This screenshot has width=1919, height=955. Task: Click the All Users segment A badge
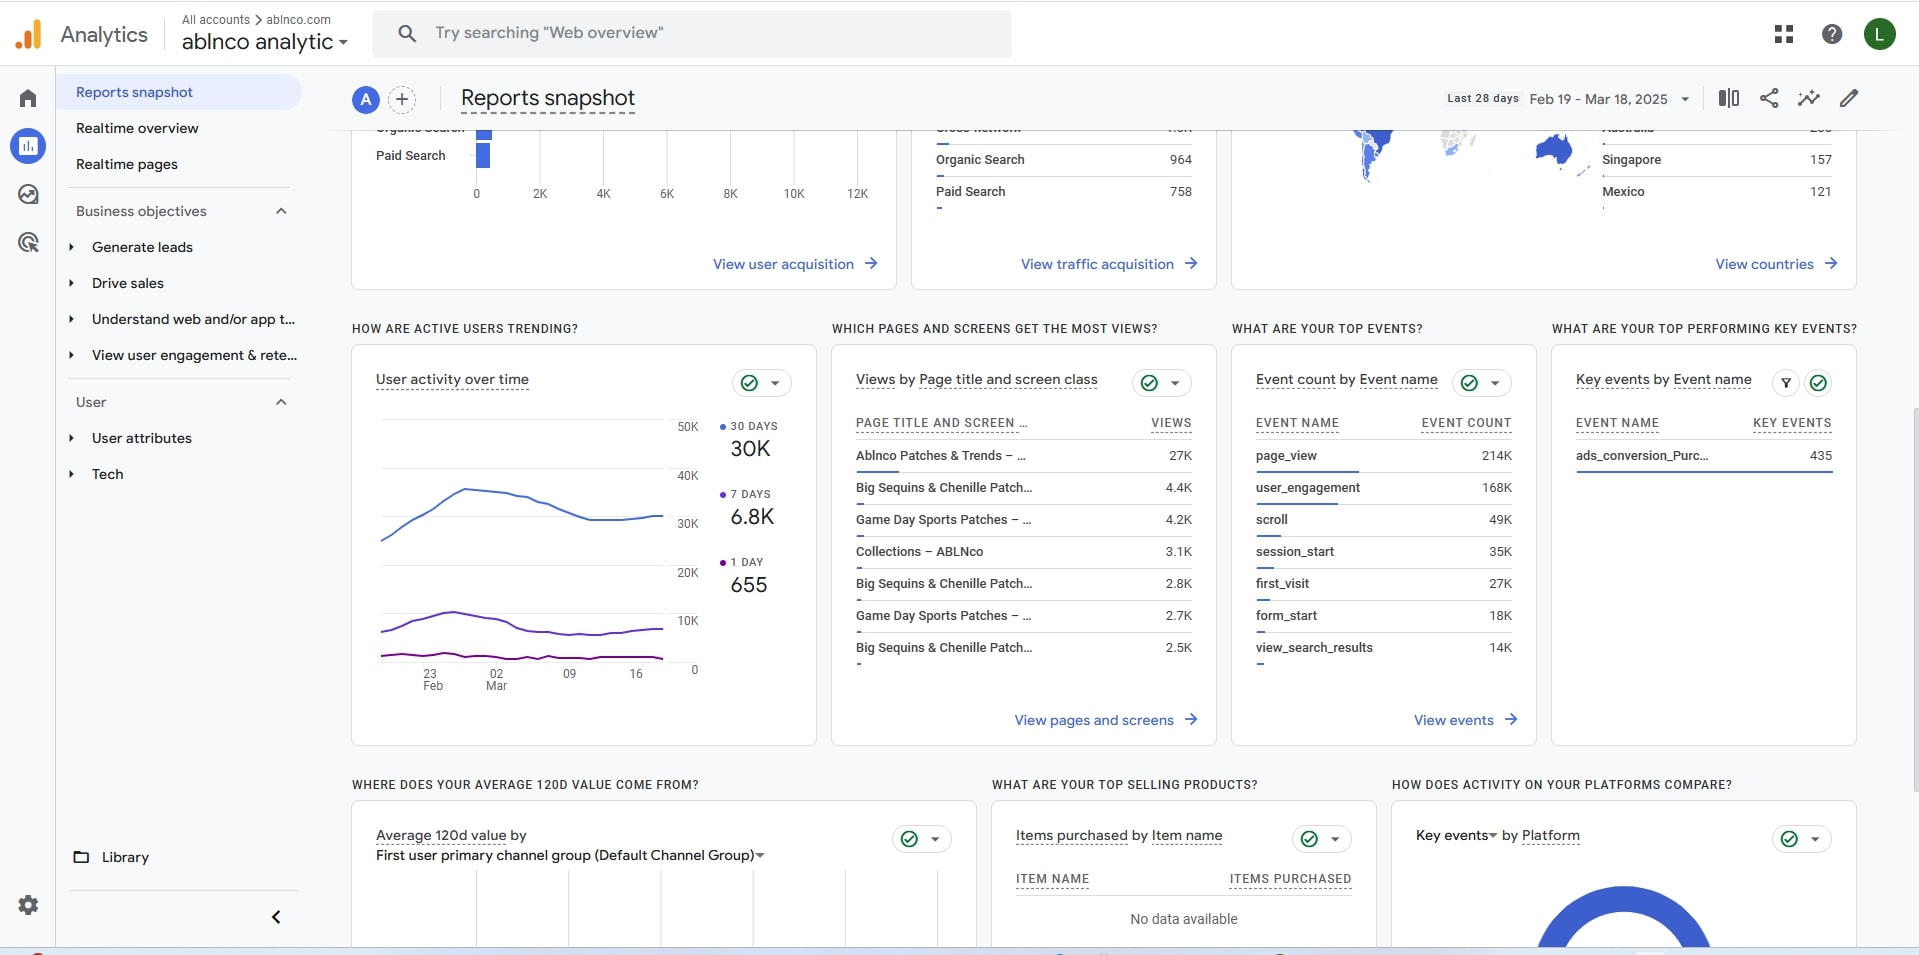pyautogui.click(x=366, y=99)
